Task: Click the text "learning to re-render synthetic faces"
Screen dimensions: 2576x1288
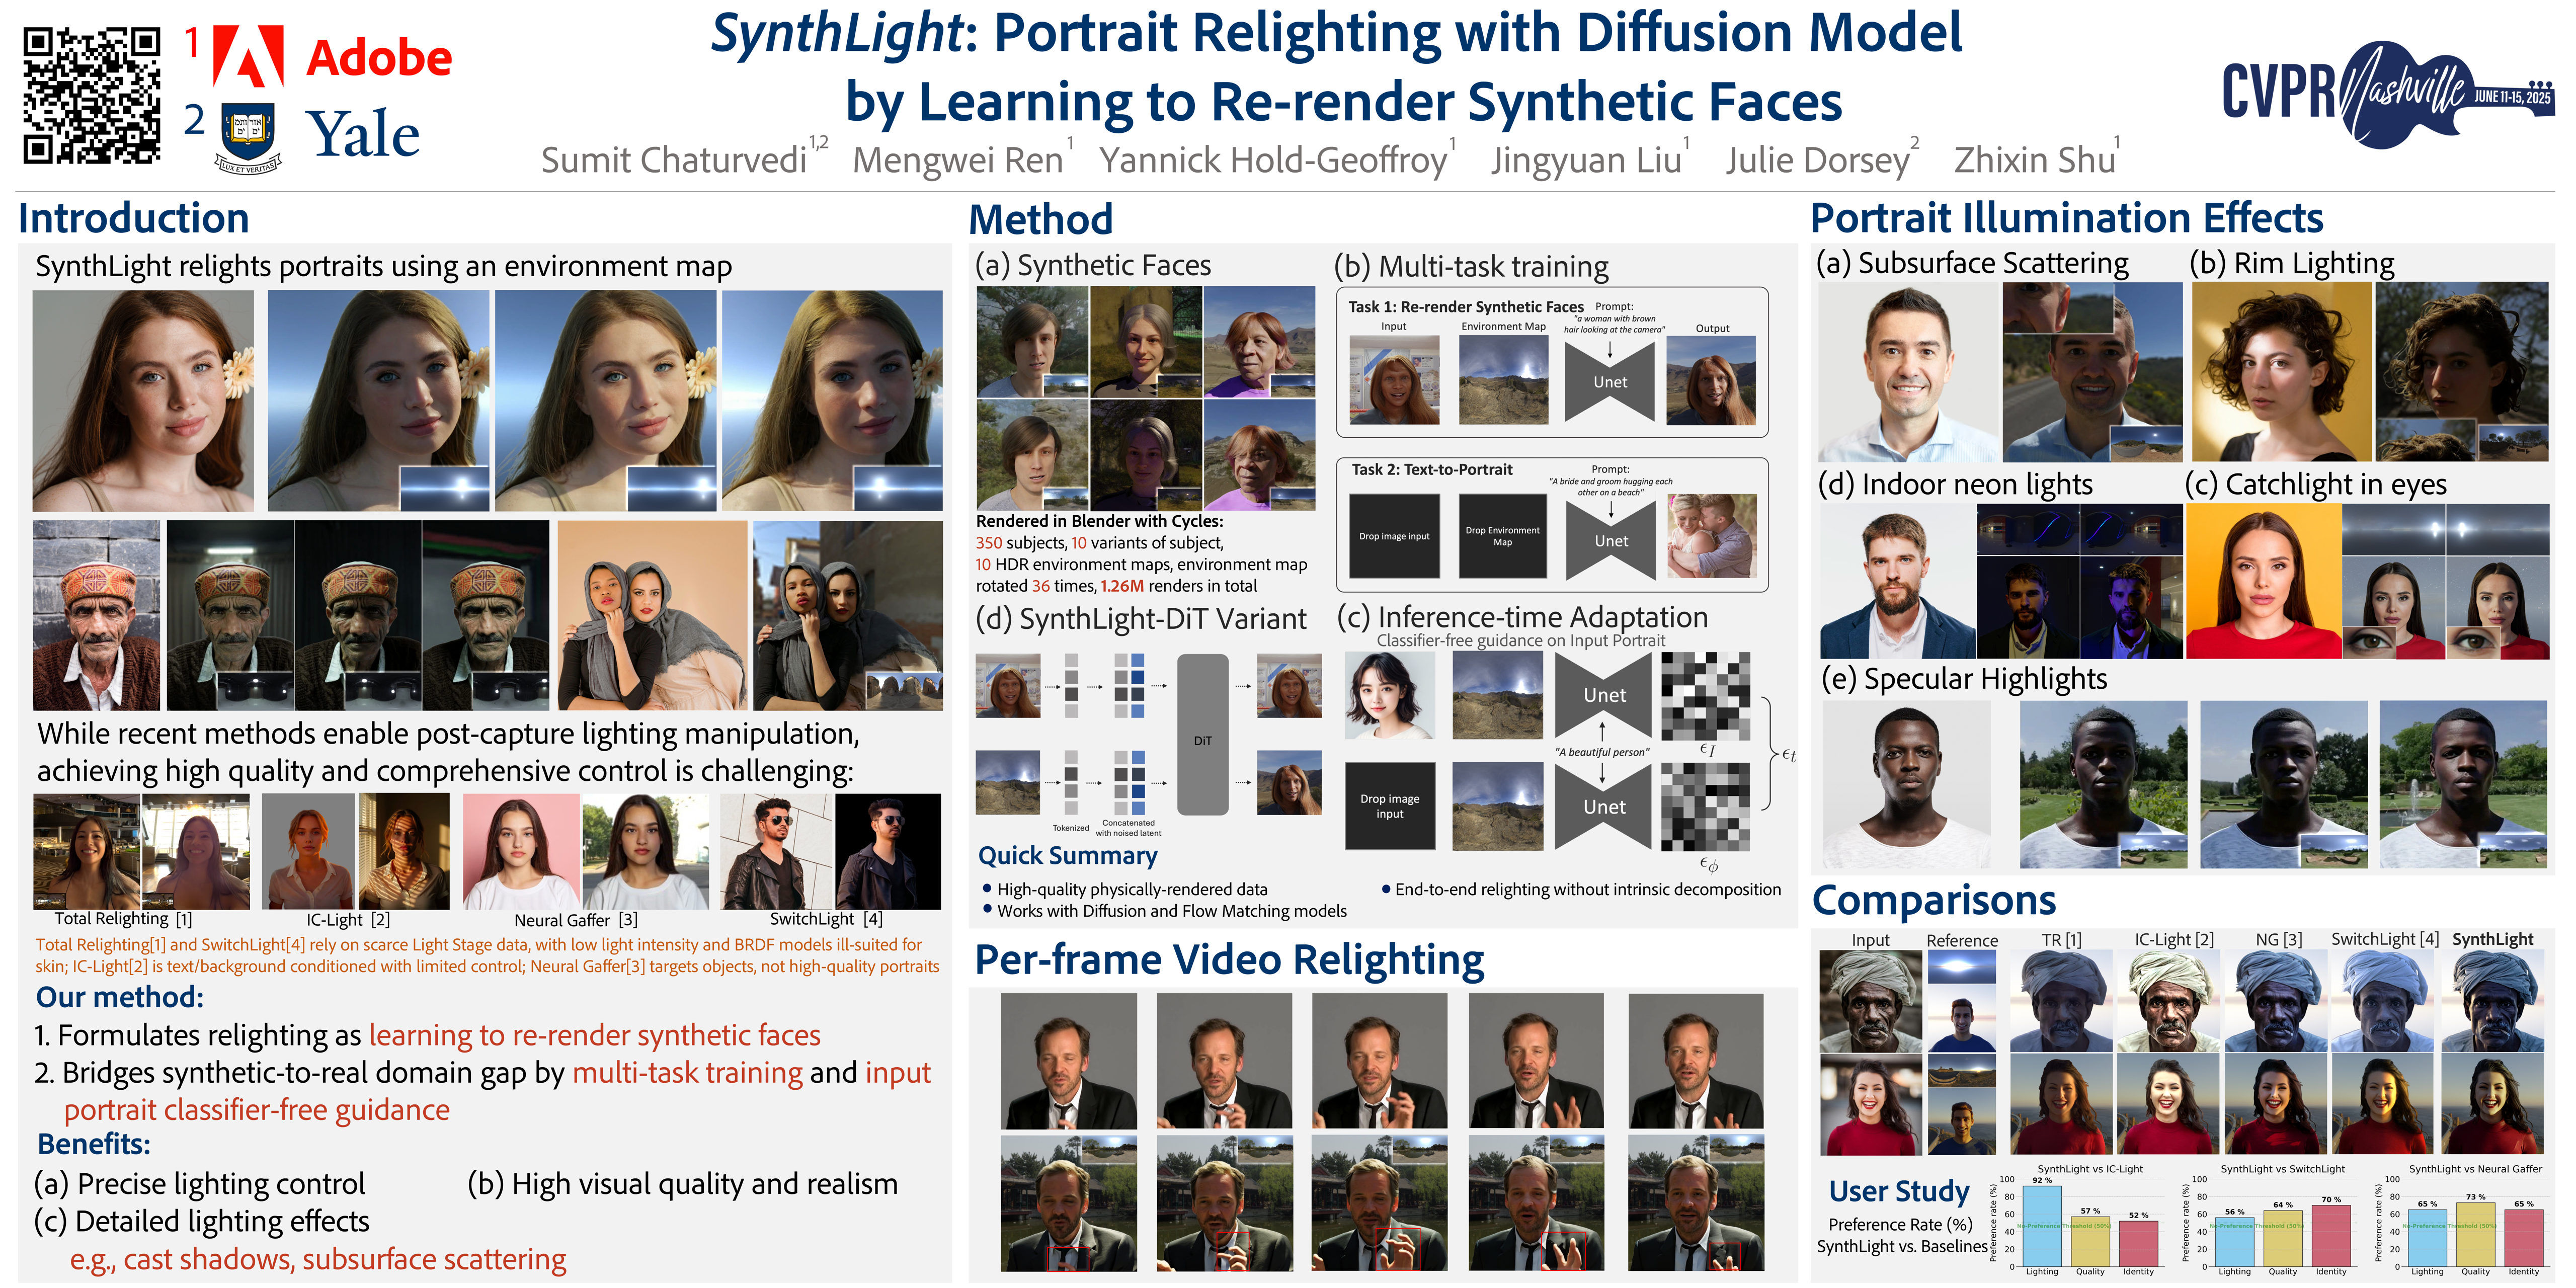Action: point(594,1036)
